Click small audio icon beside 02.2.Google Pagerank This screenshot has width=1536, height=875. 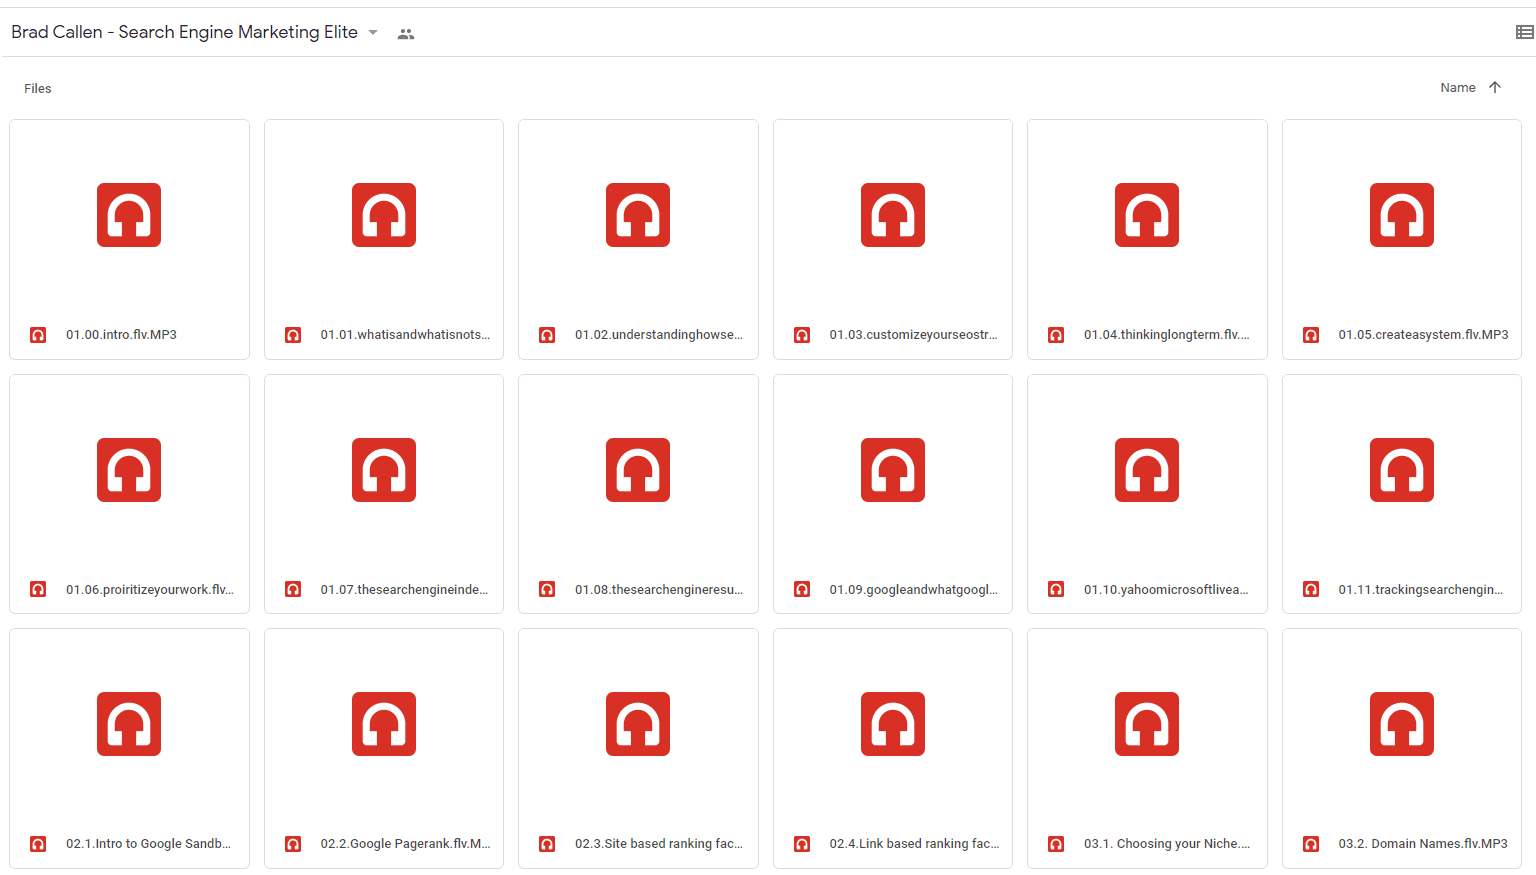click(293, 844)
